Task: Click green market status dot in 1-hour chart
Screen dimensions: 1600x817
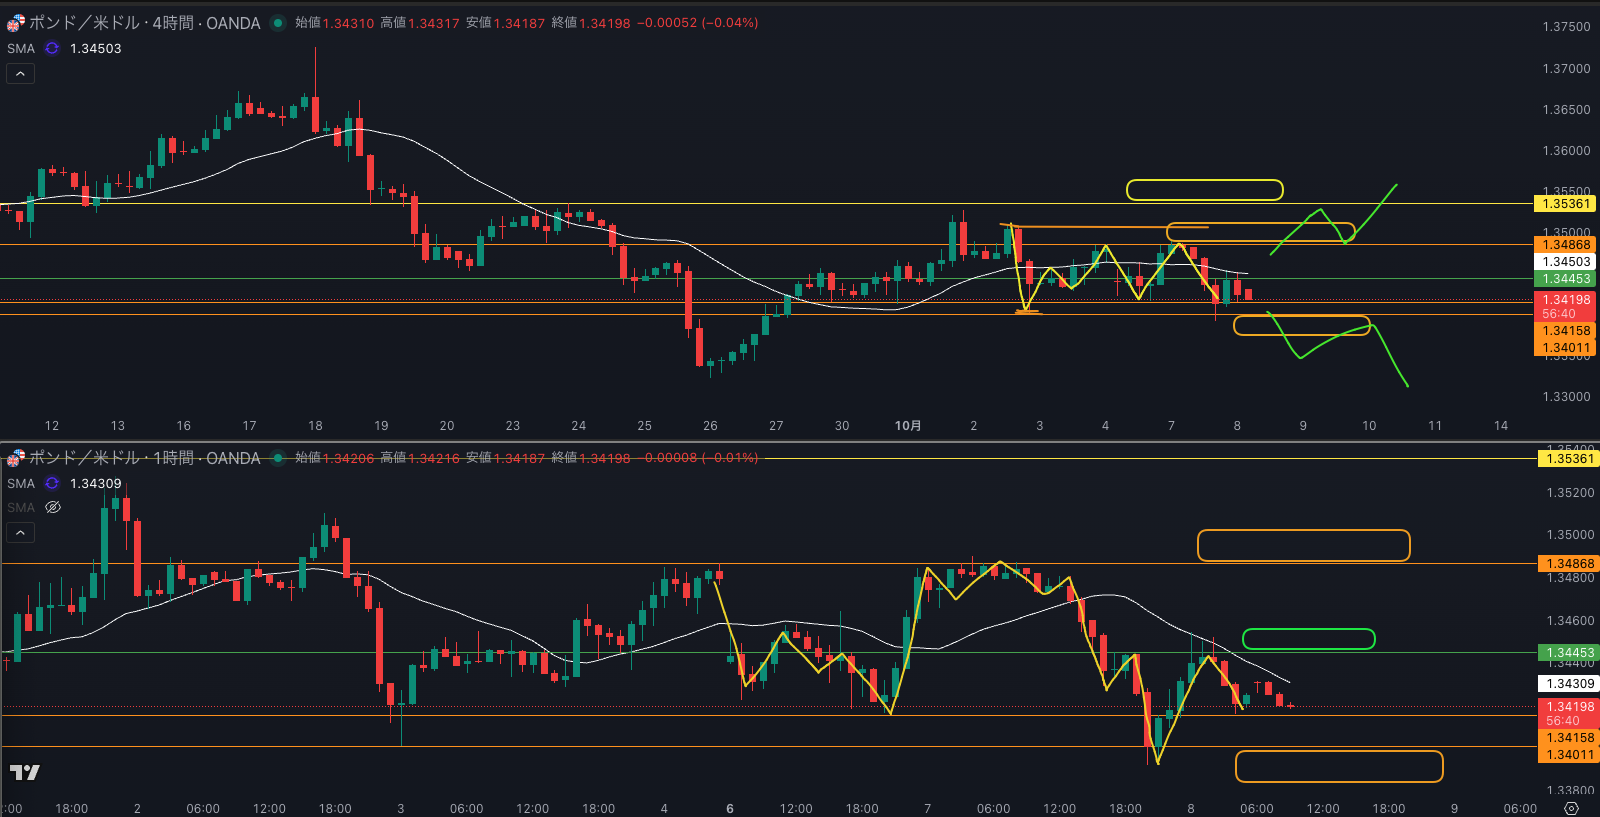Action: click(x=278, y=458)
